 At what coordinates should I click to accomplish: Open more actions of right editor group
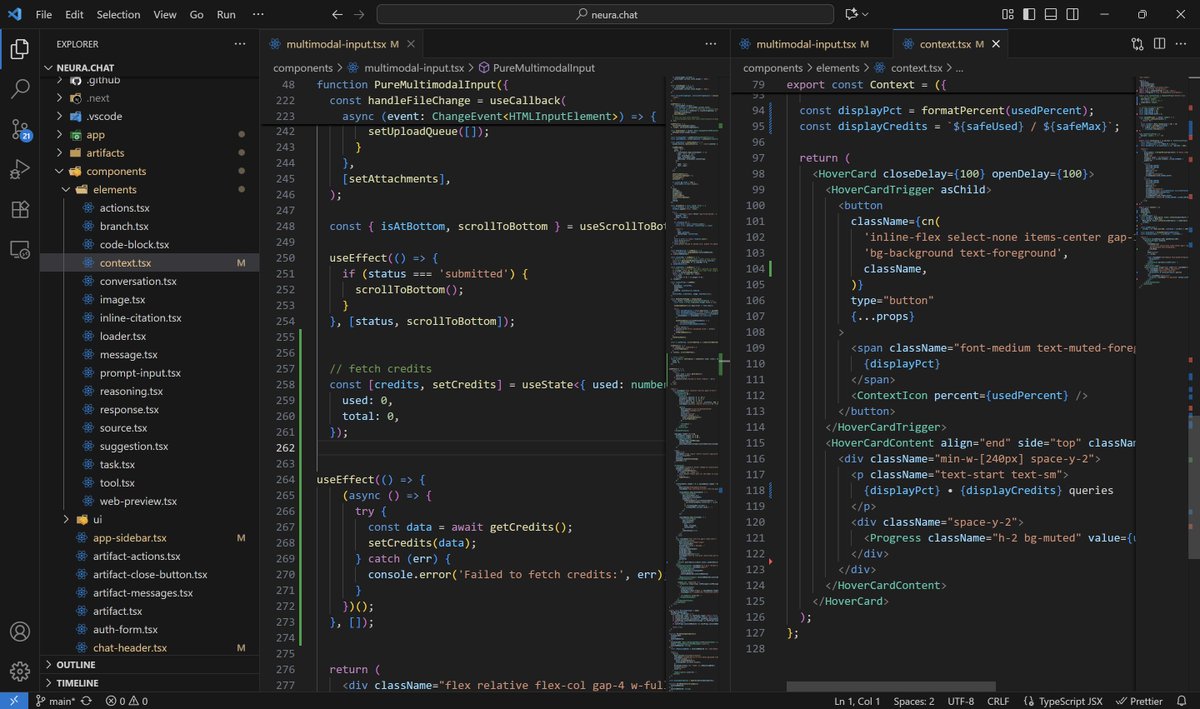pos(1182,45)
